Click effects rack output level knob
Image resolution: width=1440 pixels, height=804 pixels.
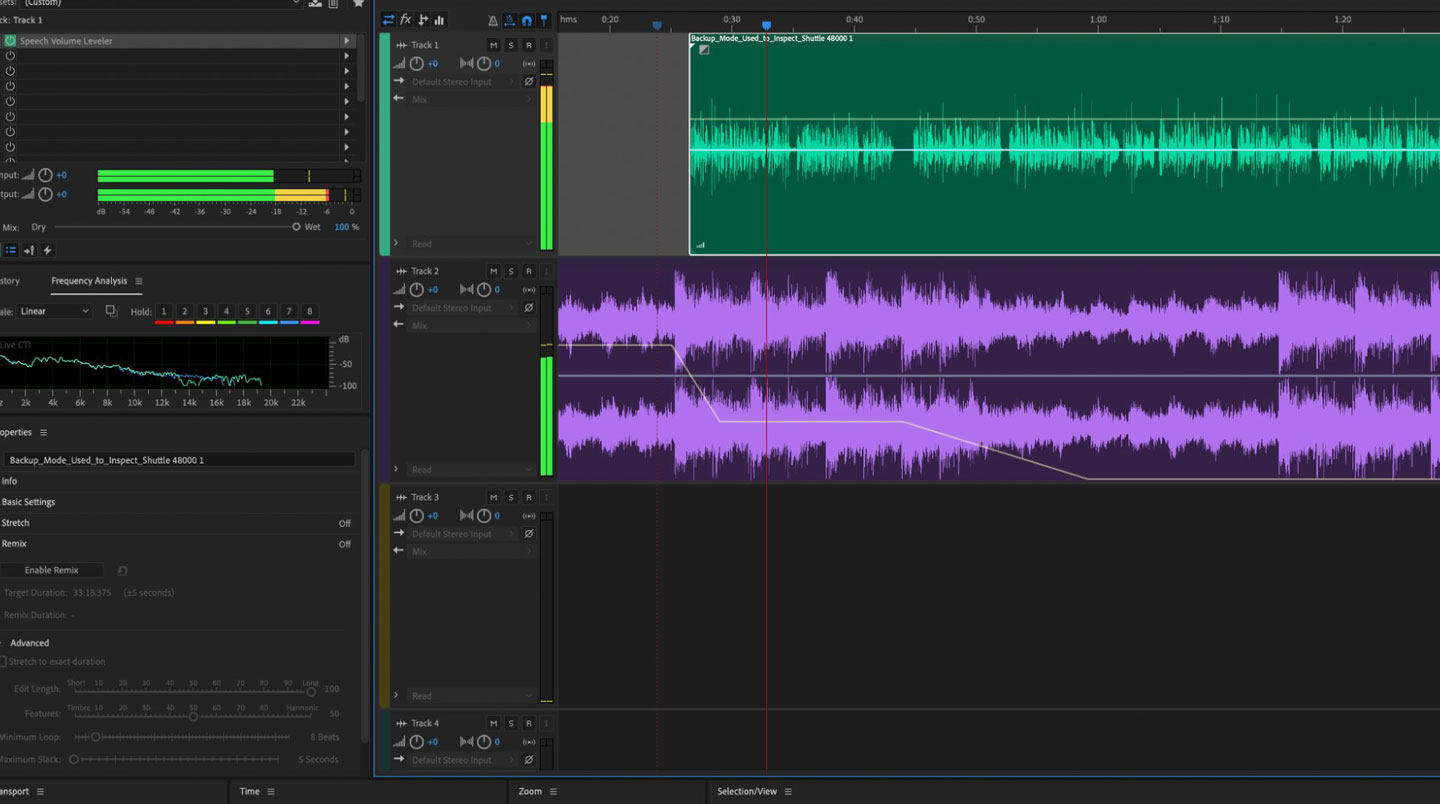[x=45, y=194]
